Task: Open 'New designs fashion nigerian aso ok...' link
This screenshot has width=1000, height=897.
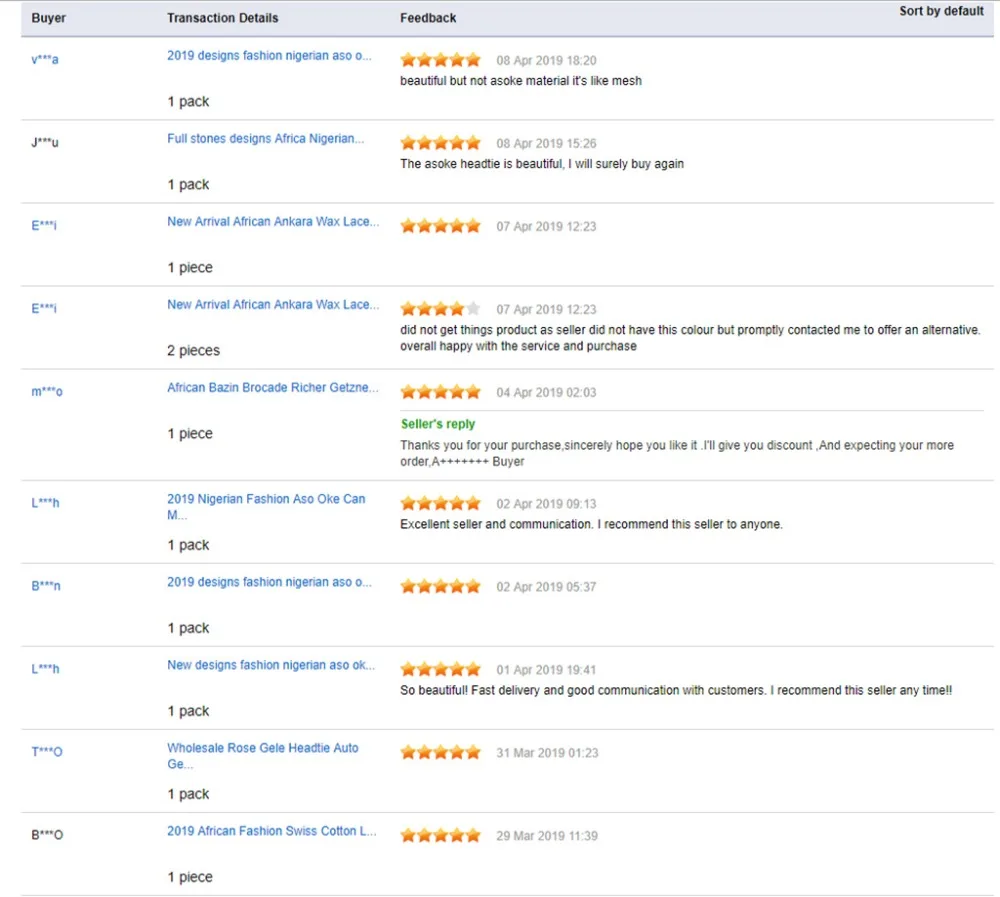Action: click(271, 665)
